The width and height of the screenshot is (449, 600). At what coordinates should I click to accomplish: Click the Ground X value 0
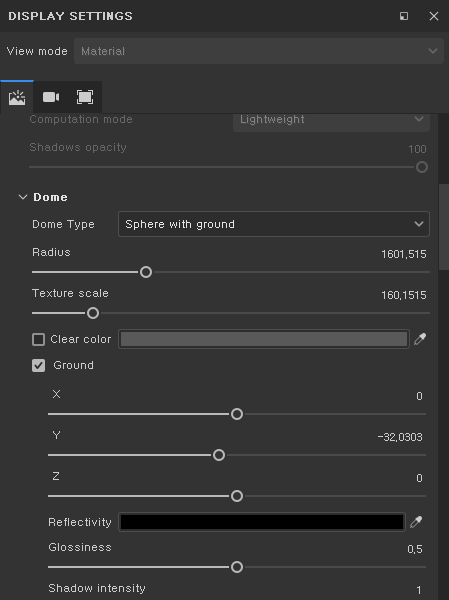(419, 396)
